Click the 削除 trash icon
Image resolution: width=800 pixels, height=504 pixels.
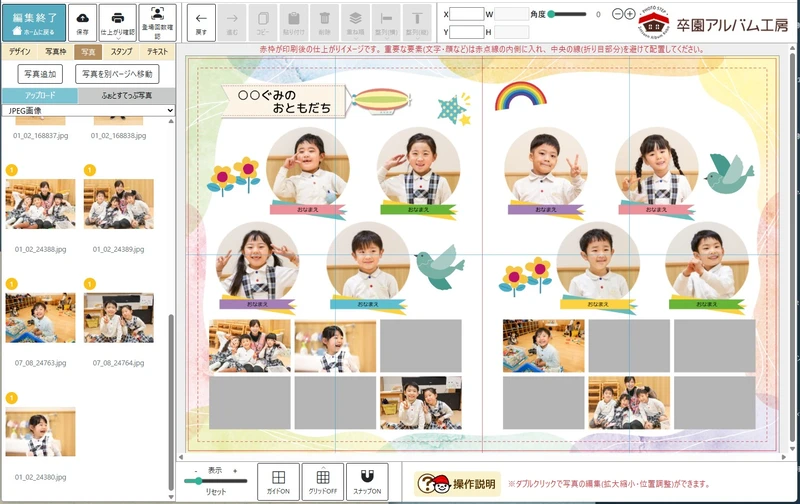325,18
